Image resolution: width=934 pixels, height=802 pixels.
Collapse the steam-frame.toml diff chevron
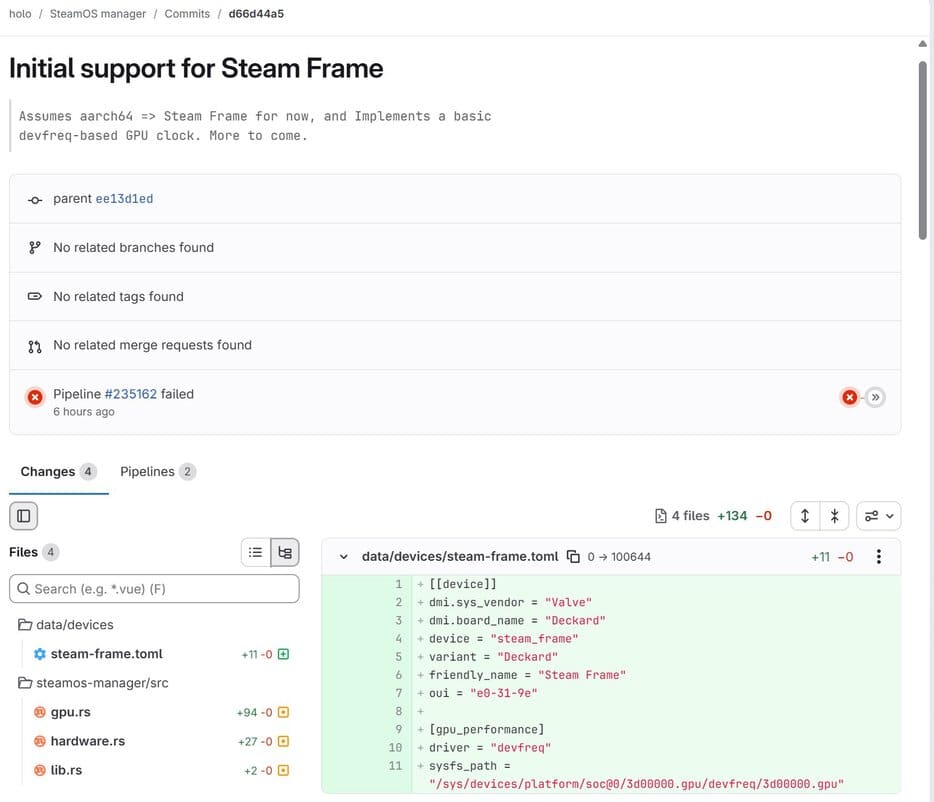point(343,557)
